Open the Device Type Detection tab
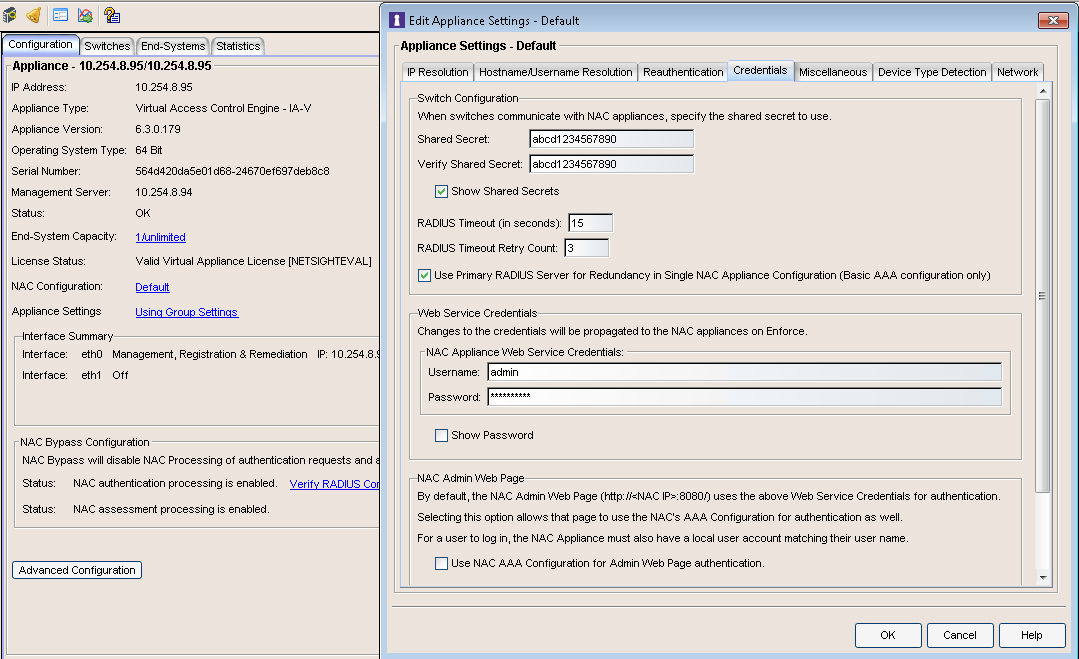This screenshot has height=659, width=1079. [x=932, y=72]
